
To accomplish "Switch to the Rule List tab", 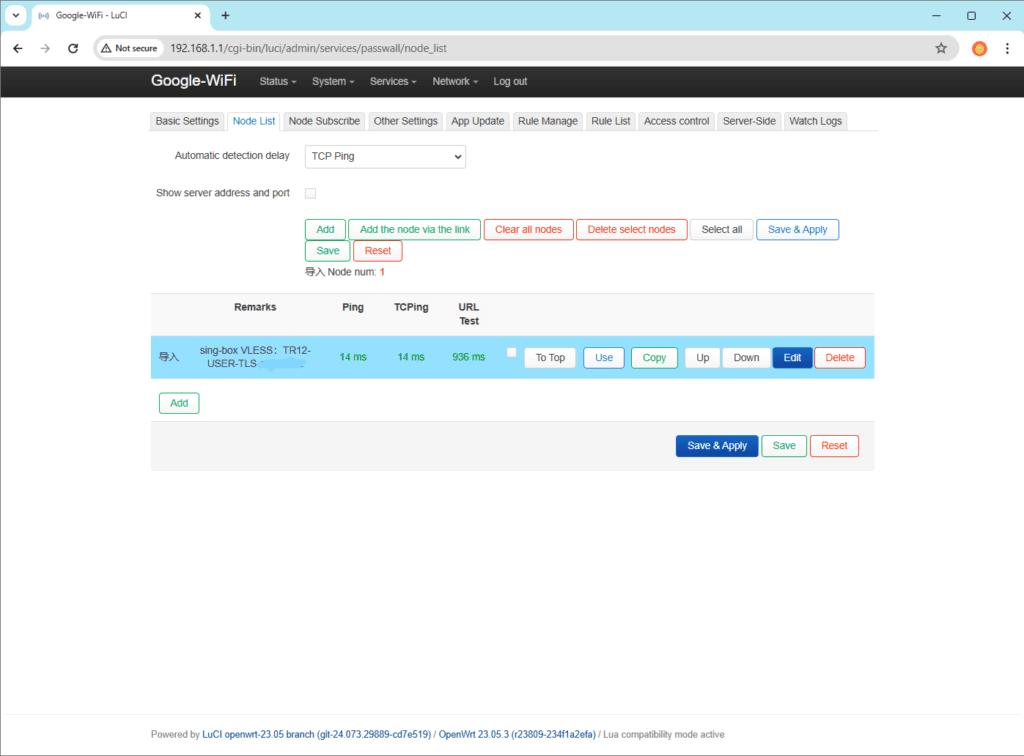I will tap(611, 121).
